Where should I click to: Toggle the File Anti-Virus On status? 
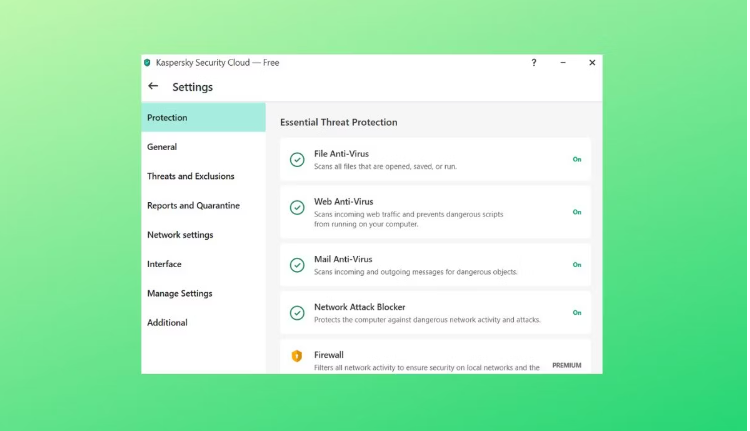(x=577, y=160)
